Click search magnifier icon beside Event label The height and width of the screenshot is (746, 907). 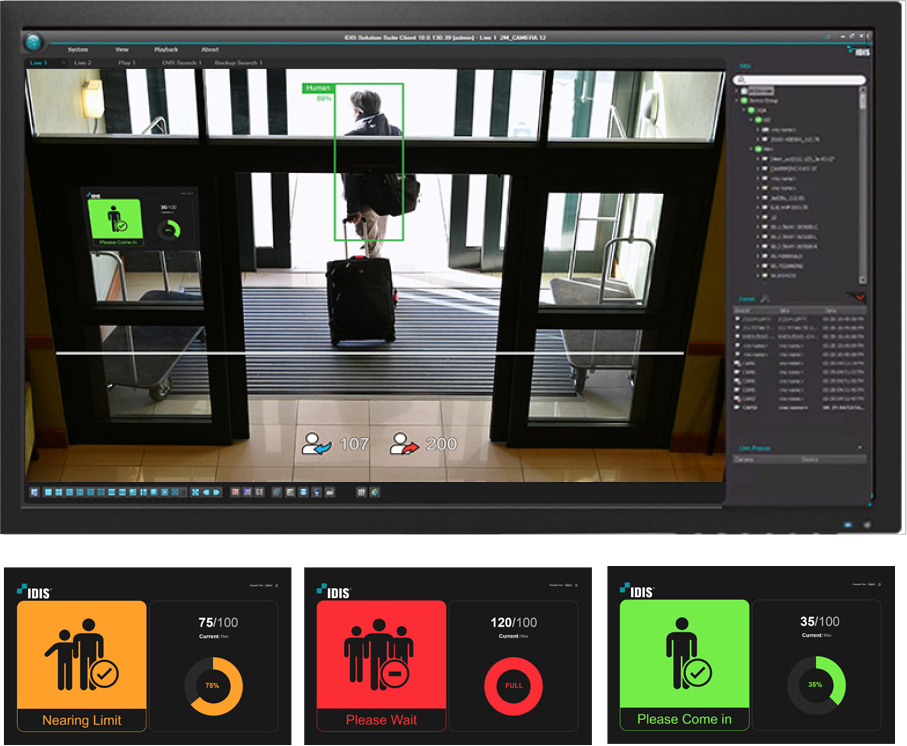pos(764,297)
